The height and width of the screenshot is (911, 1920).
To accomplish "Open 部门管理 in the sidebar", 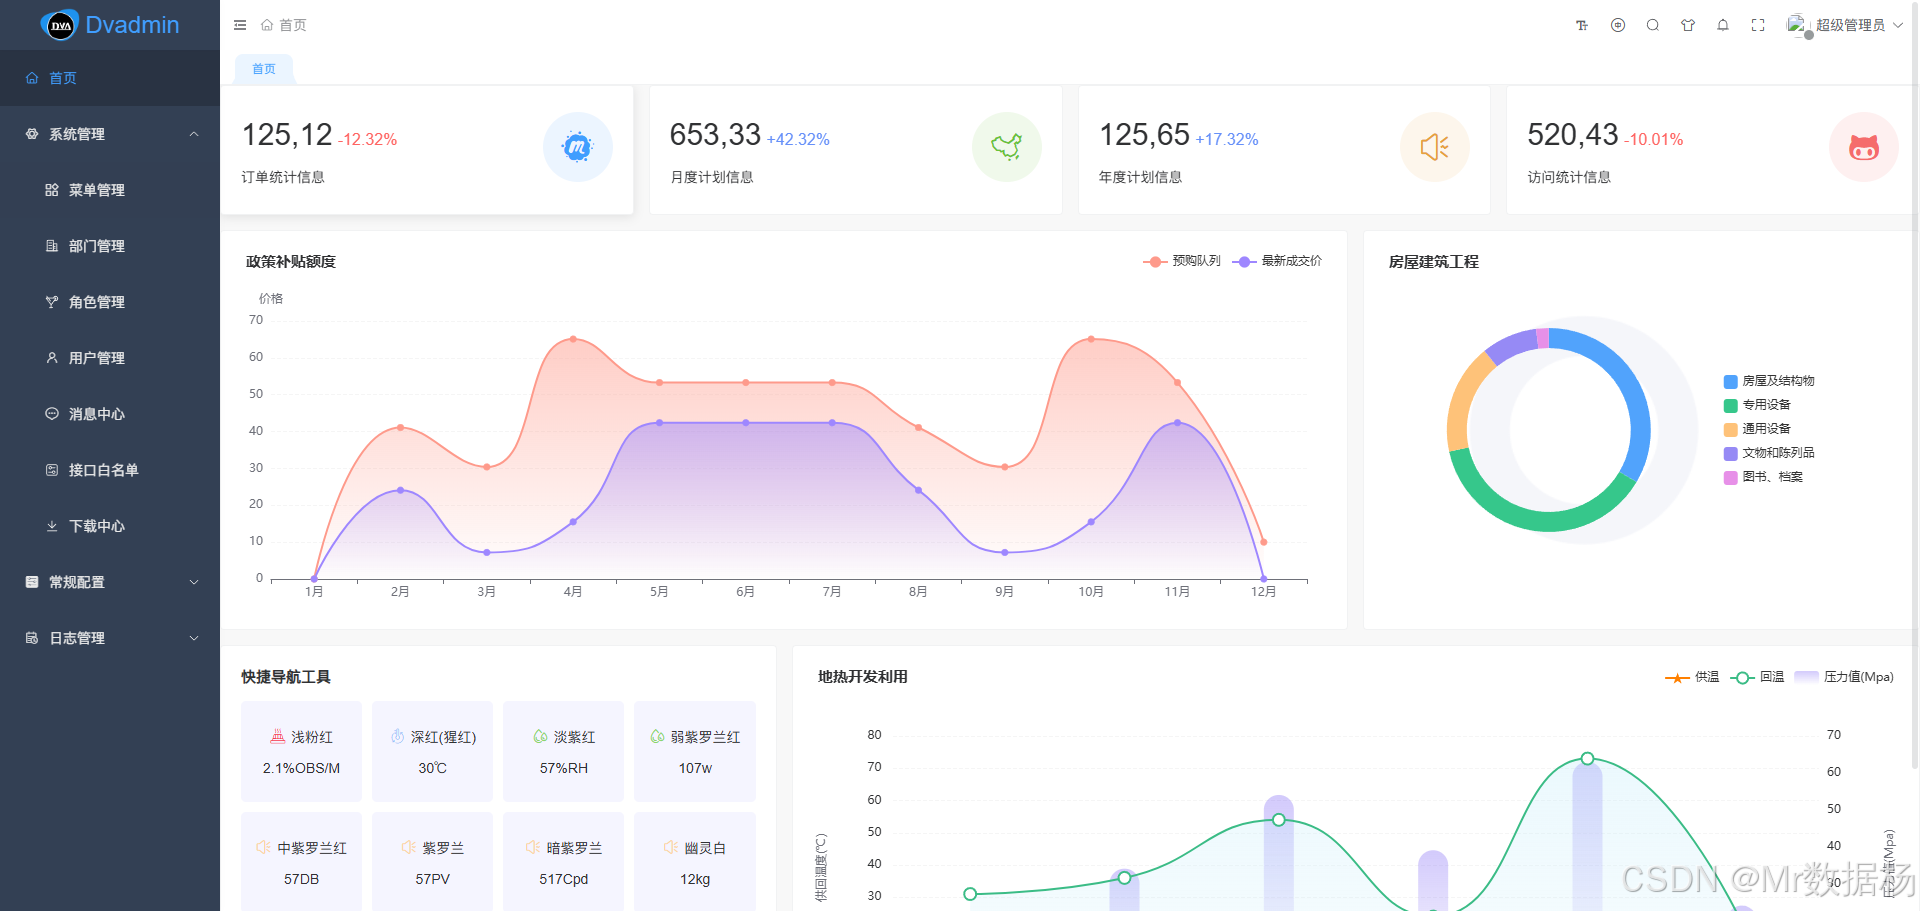I will (x=110, y=246).
